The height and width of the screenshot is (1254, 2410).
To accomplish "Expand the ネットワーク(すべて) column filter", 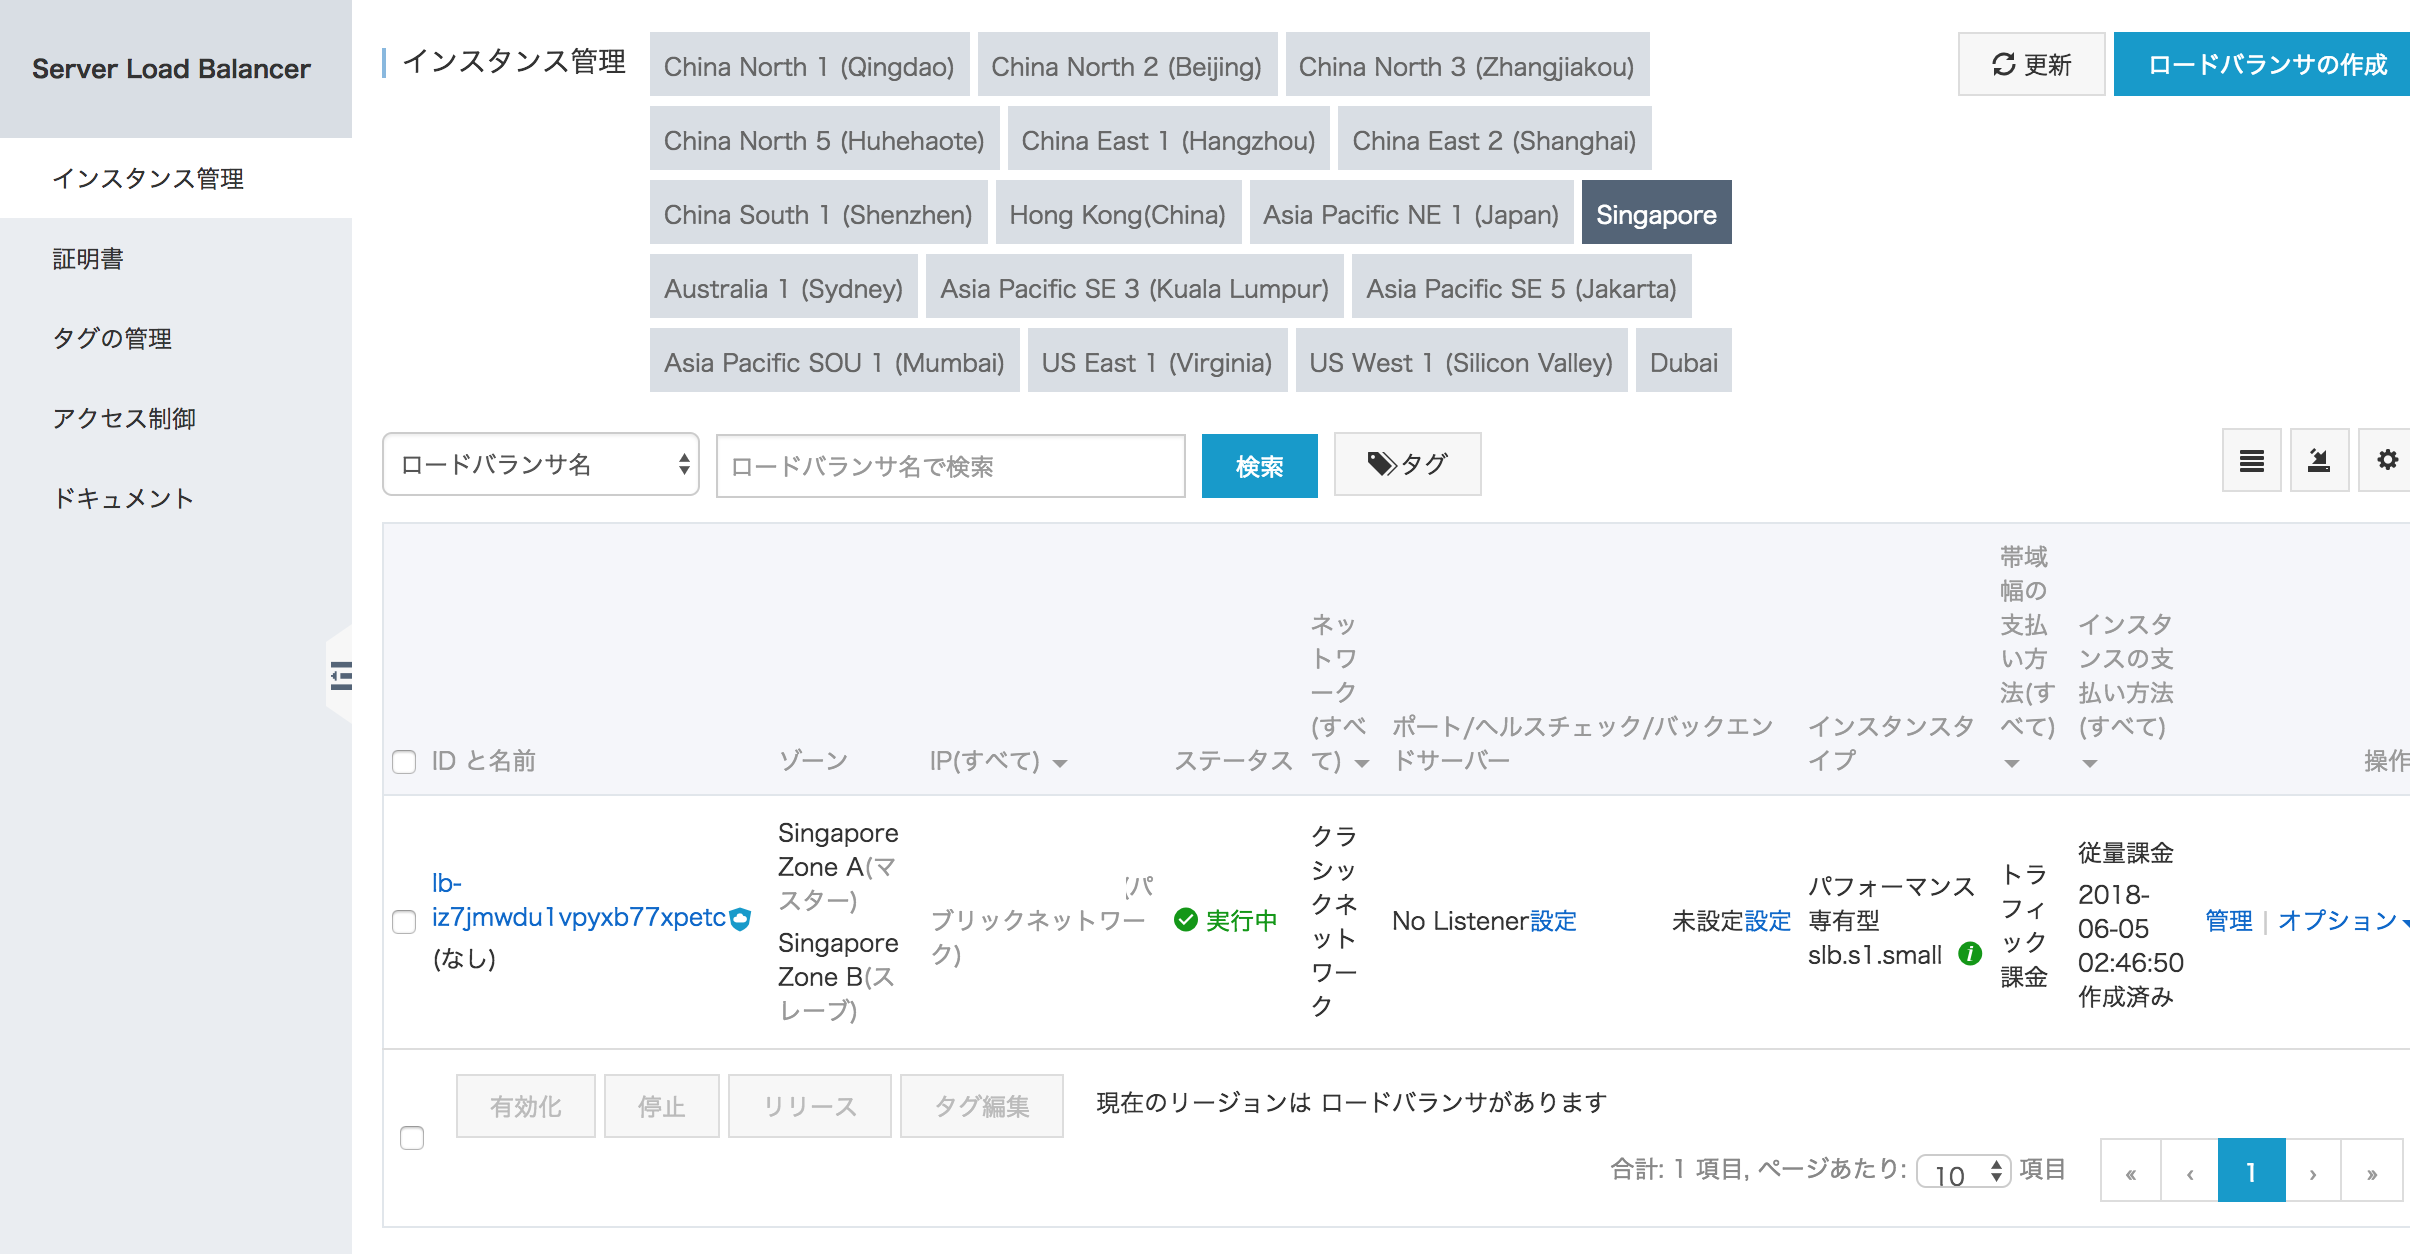I will pyautogui.click(x=1361, y=763).
